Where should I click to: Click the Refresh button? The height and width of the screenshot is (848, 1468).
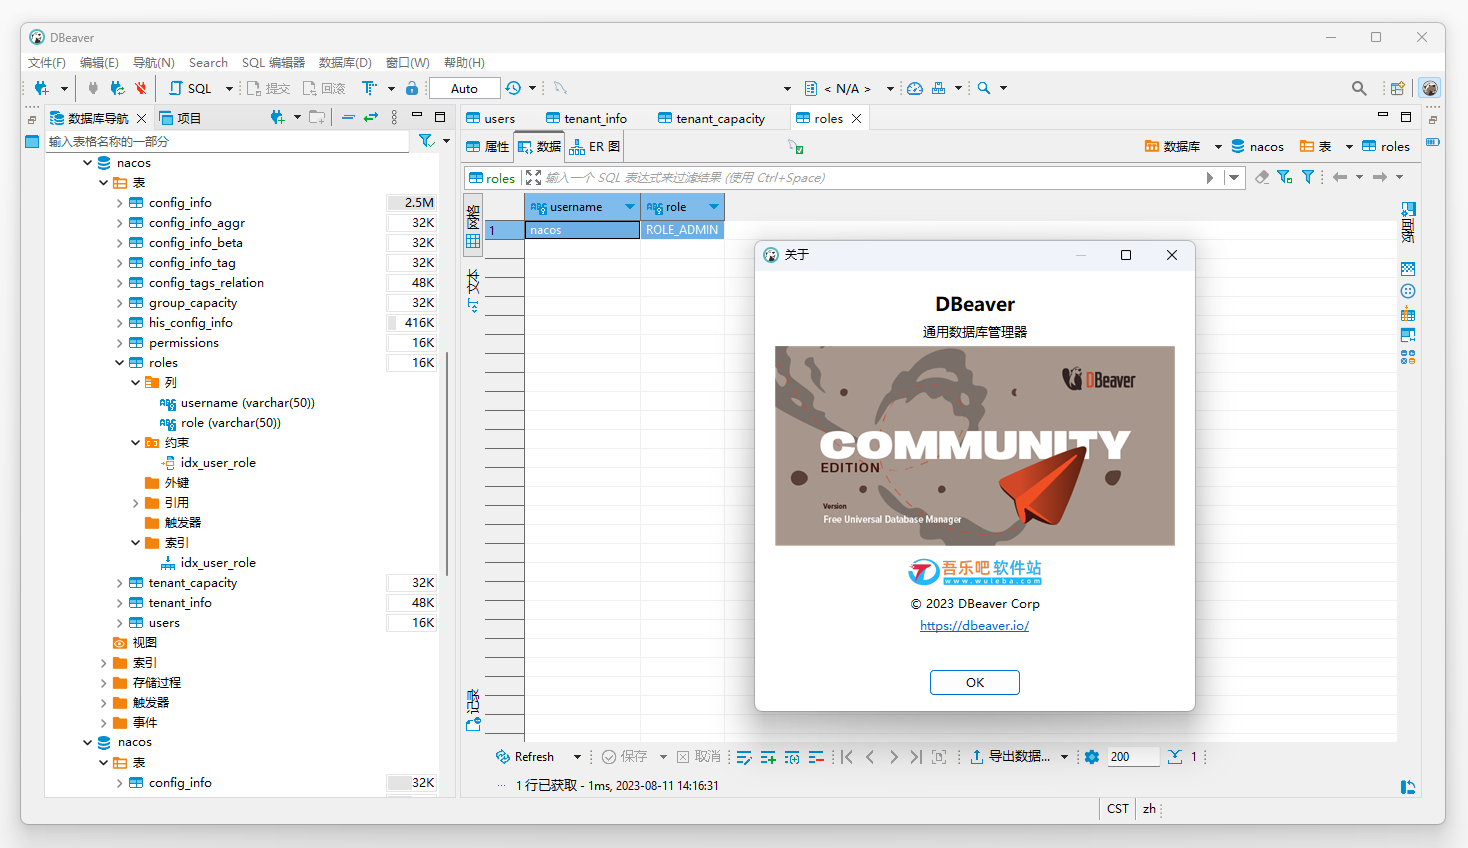pyautogui.click(x=525, y=757)
